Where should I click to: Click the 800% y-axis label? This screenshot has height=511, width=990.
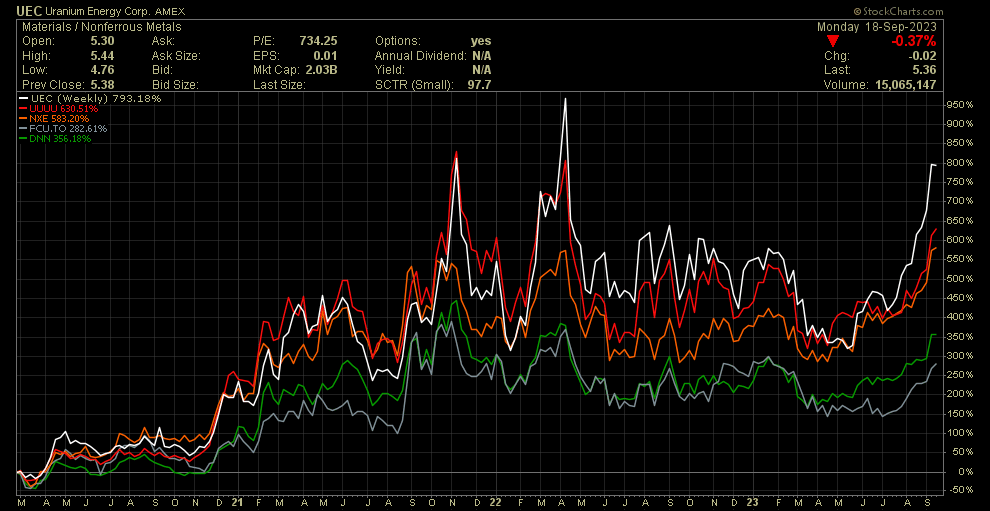(961, 162)
